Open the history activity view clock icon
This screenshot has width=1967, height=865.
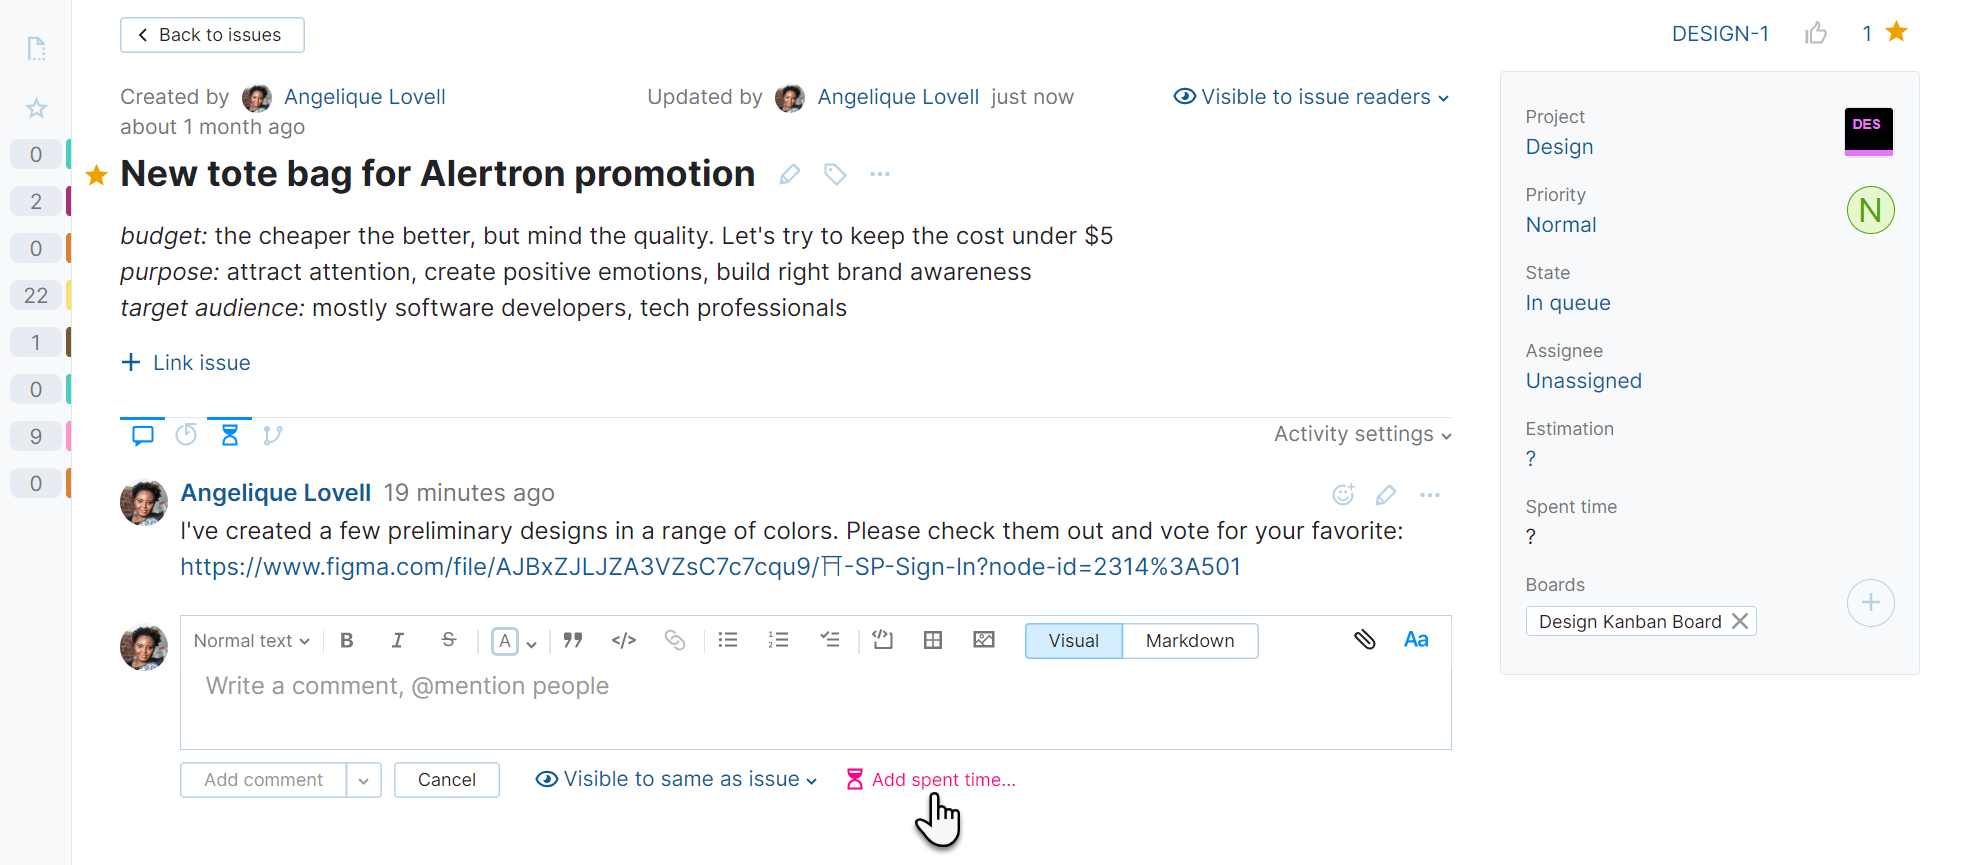click(186, 434)
